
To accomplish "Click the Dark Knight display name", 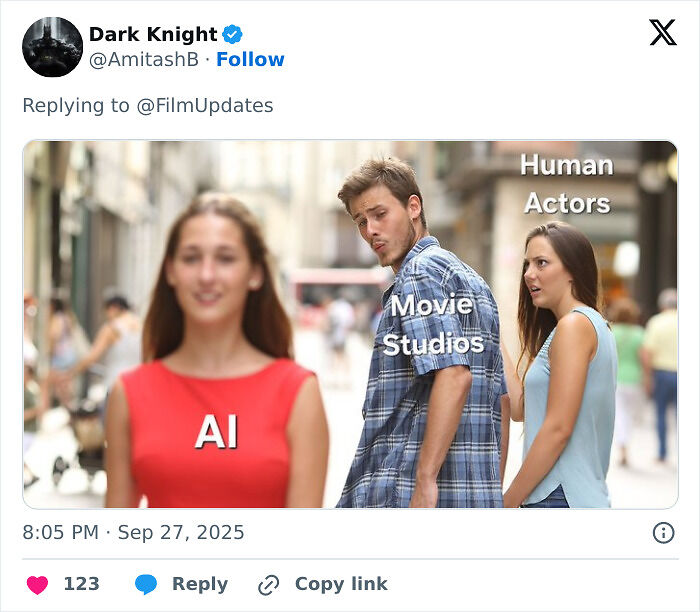I will coord(152,35).
